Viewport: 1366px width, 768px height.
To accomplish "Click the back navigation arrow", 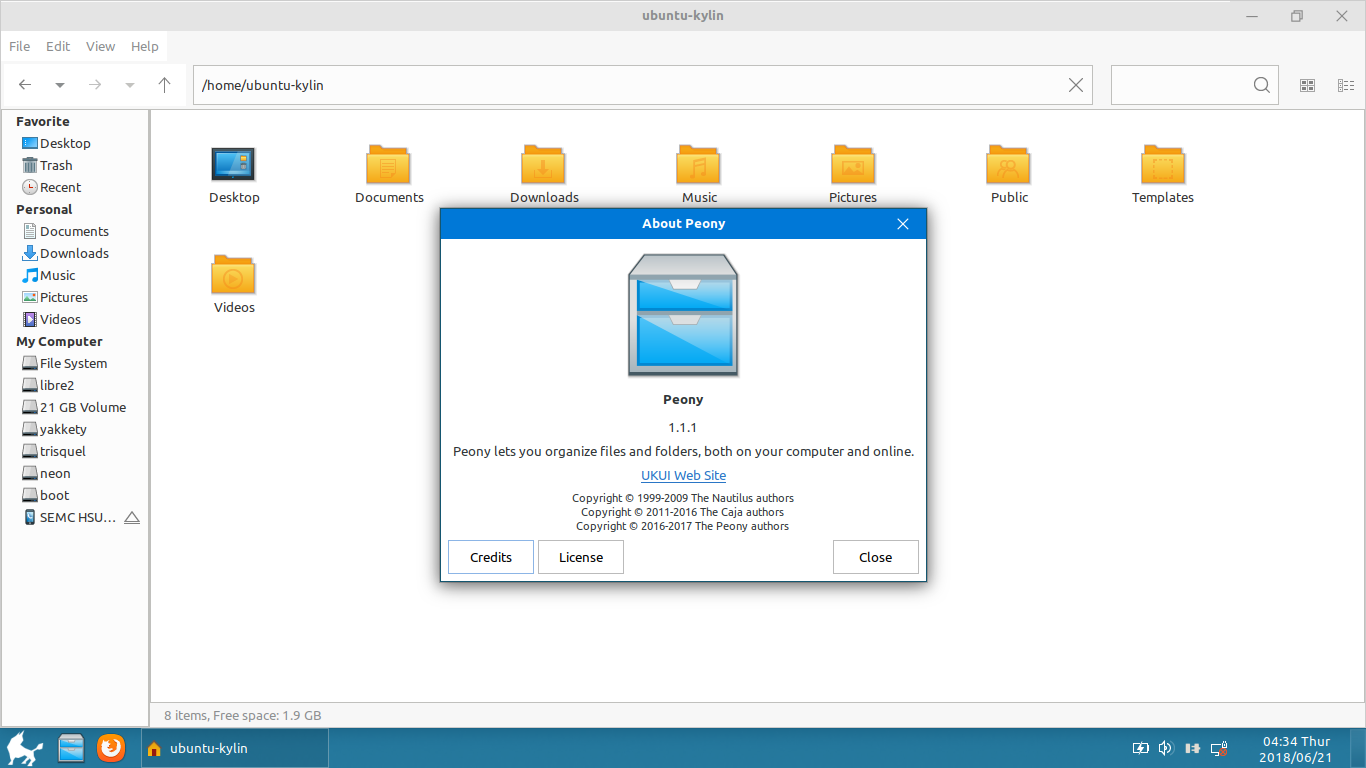I will [x=24, y=85].
